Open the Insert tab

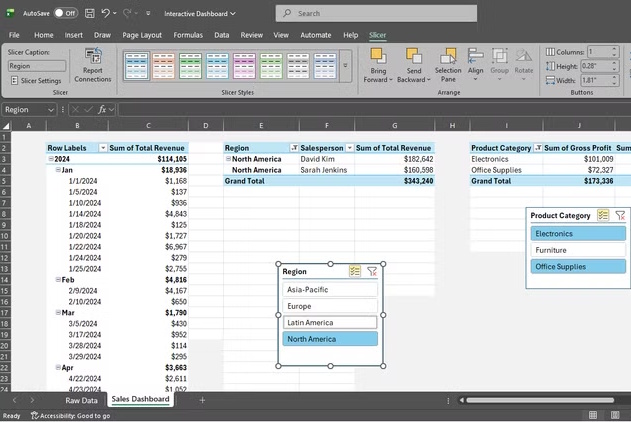point(74,35)
